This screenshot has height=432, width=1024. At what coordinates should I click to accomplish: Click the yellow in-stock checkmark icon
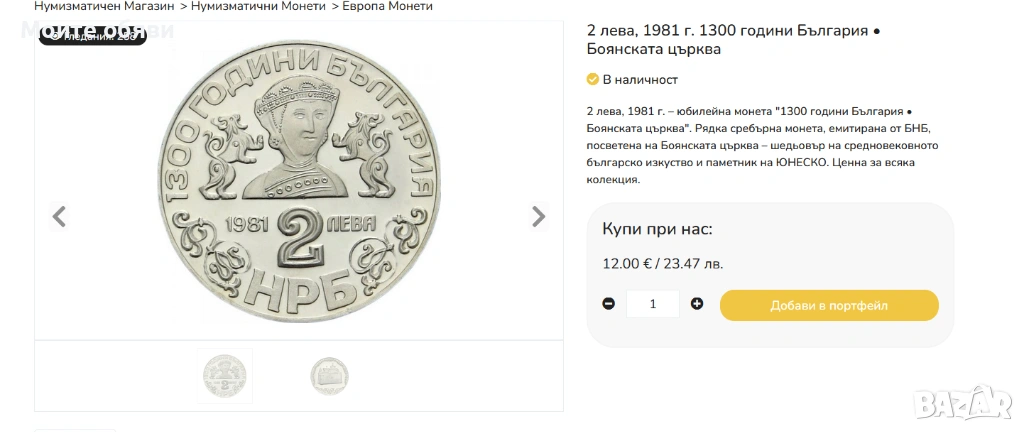592,79
